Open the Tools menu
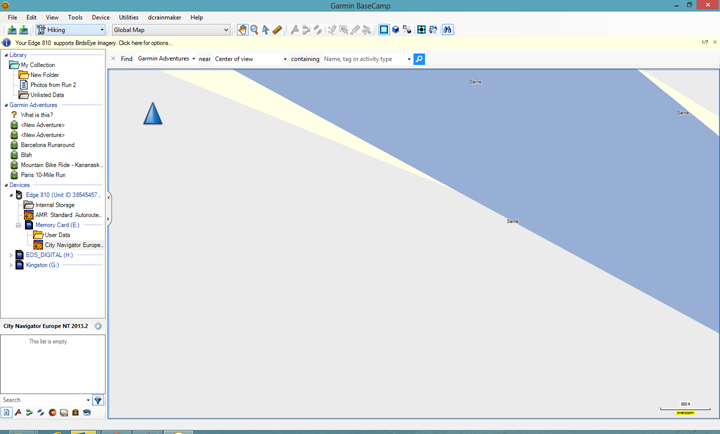The height and width of the screenshot is (434, 720). pyautogui.click(x=75, y=17)
